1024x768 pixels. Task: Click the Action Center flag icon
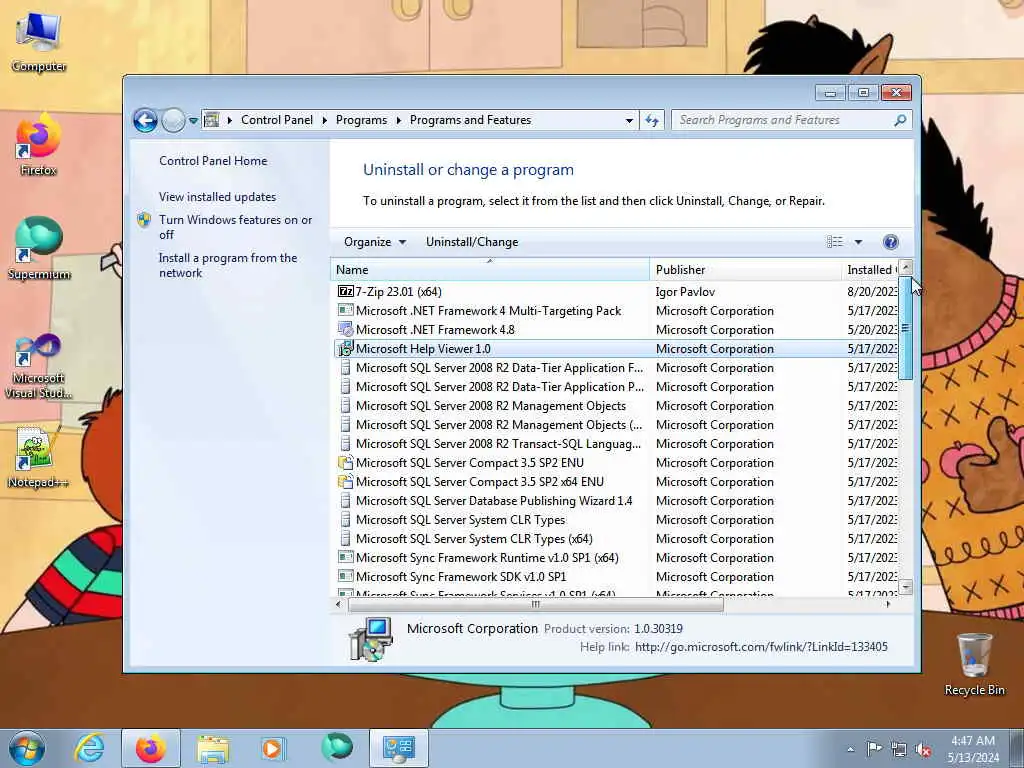pos(874,749)
